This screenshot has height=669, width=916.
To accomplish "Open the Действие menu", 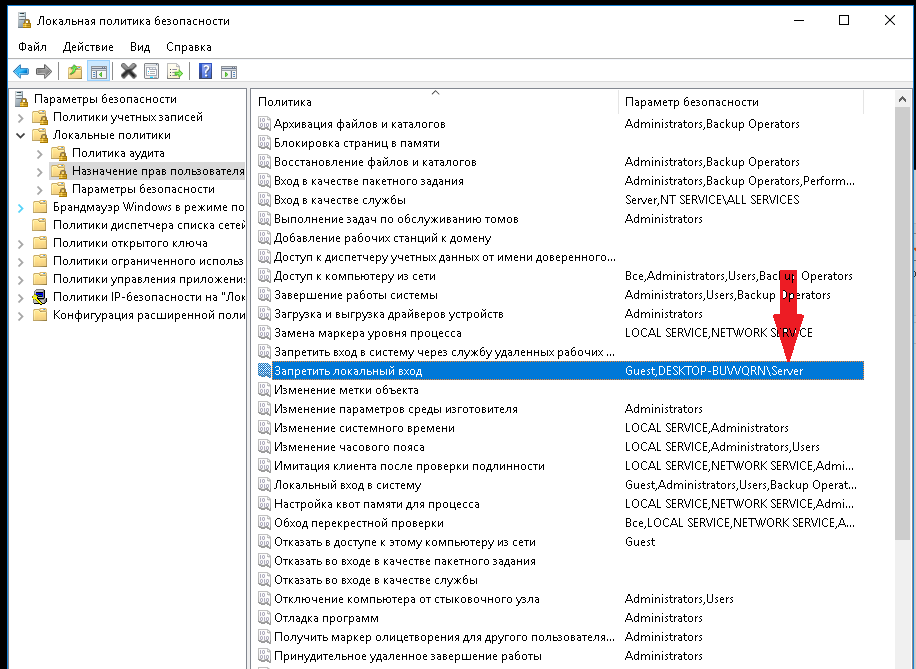I will pos(88,47).
